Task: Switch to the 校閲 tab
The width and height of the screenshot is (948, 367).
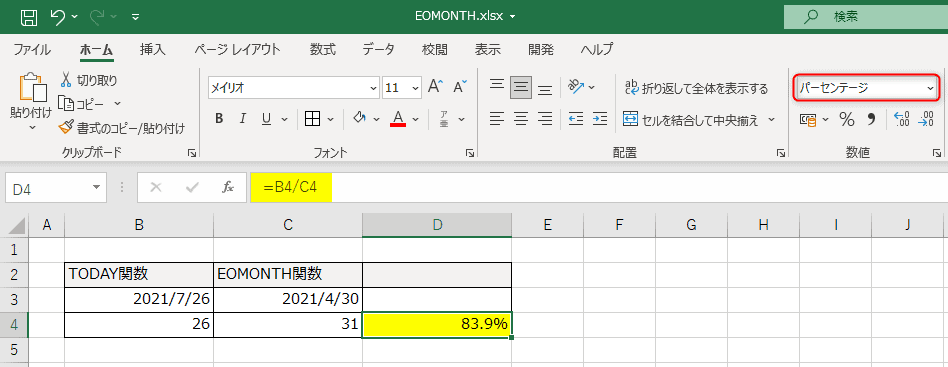Action: coord(435,50)
